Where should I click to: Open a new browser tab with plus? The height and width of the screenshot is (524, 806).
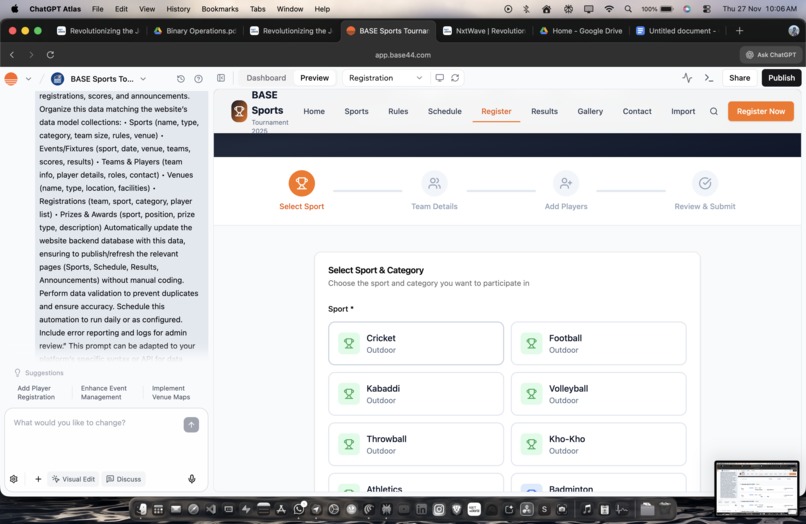[x=740, y=31]
